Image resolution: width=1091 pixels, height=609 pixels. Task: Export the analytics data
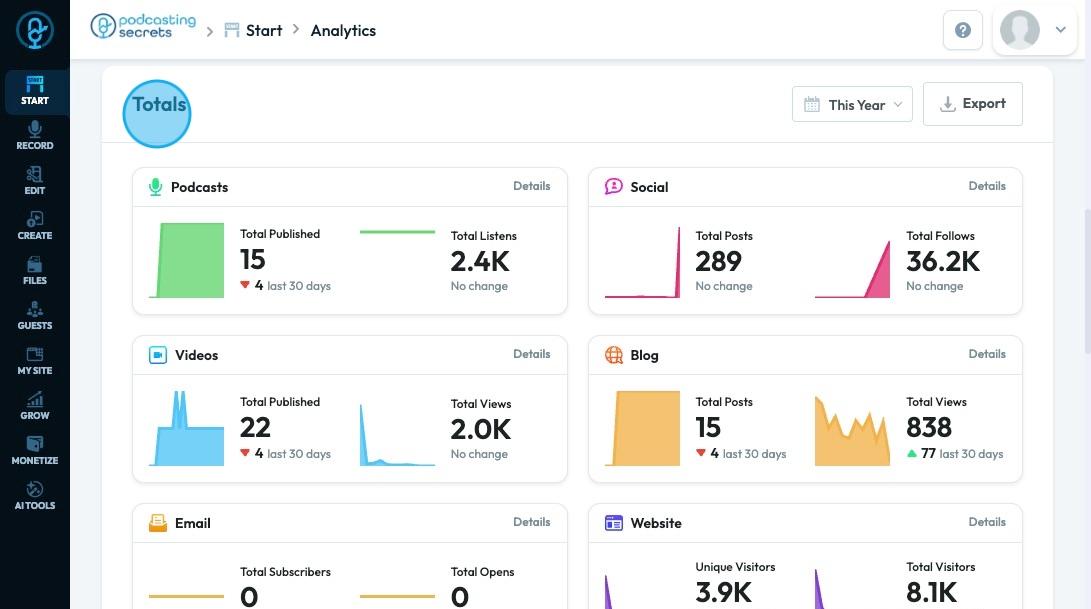(973, 104)
